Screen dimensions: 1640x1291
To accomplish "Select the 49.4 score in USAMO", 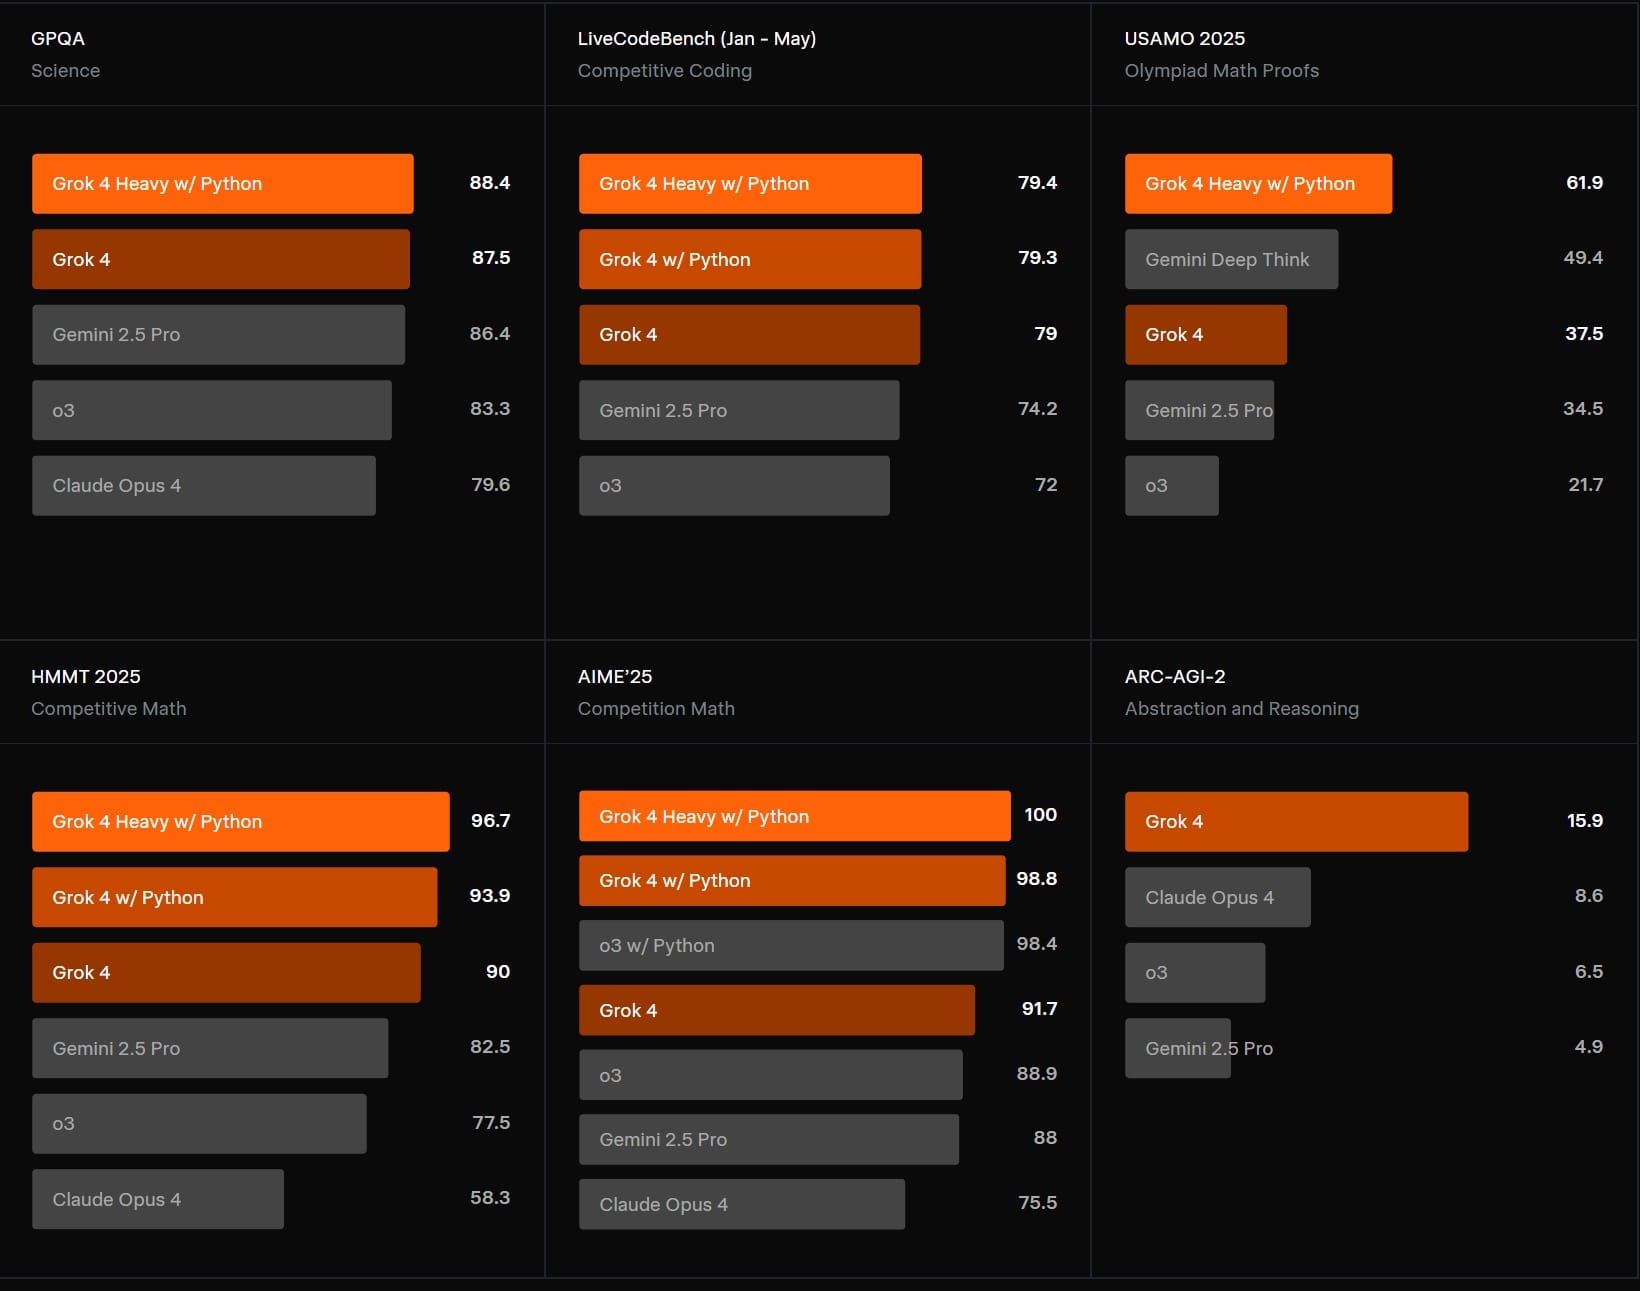I will (1584, 257).
